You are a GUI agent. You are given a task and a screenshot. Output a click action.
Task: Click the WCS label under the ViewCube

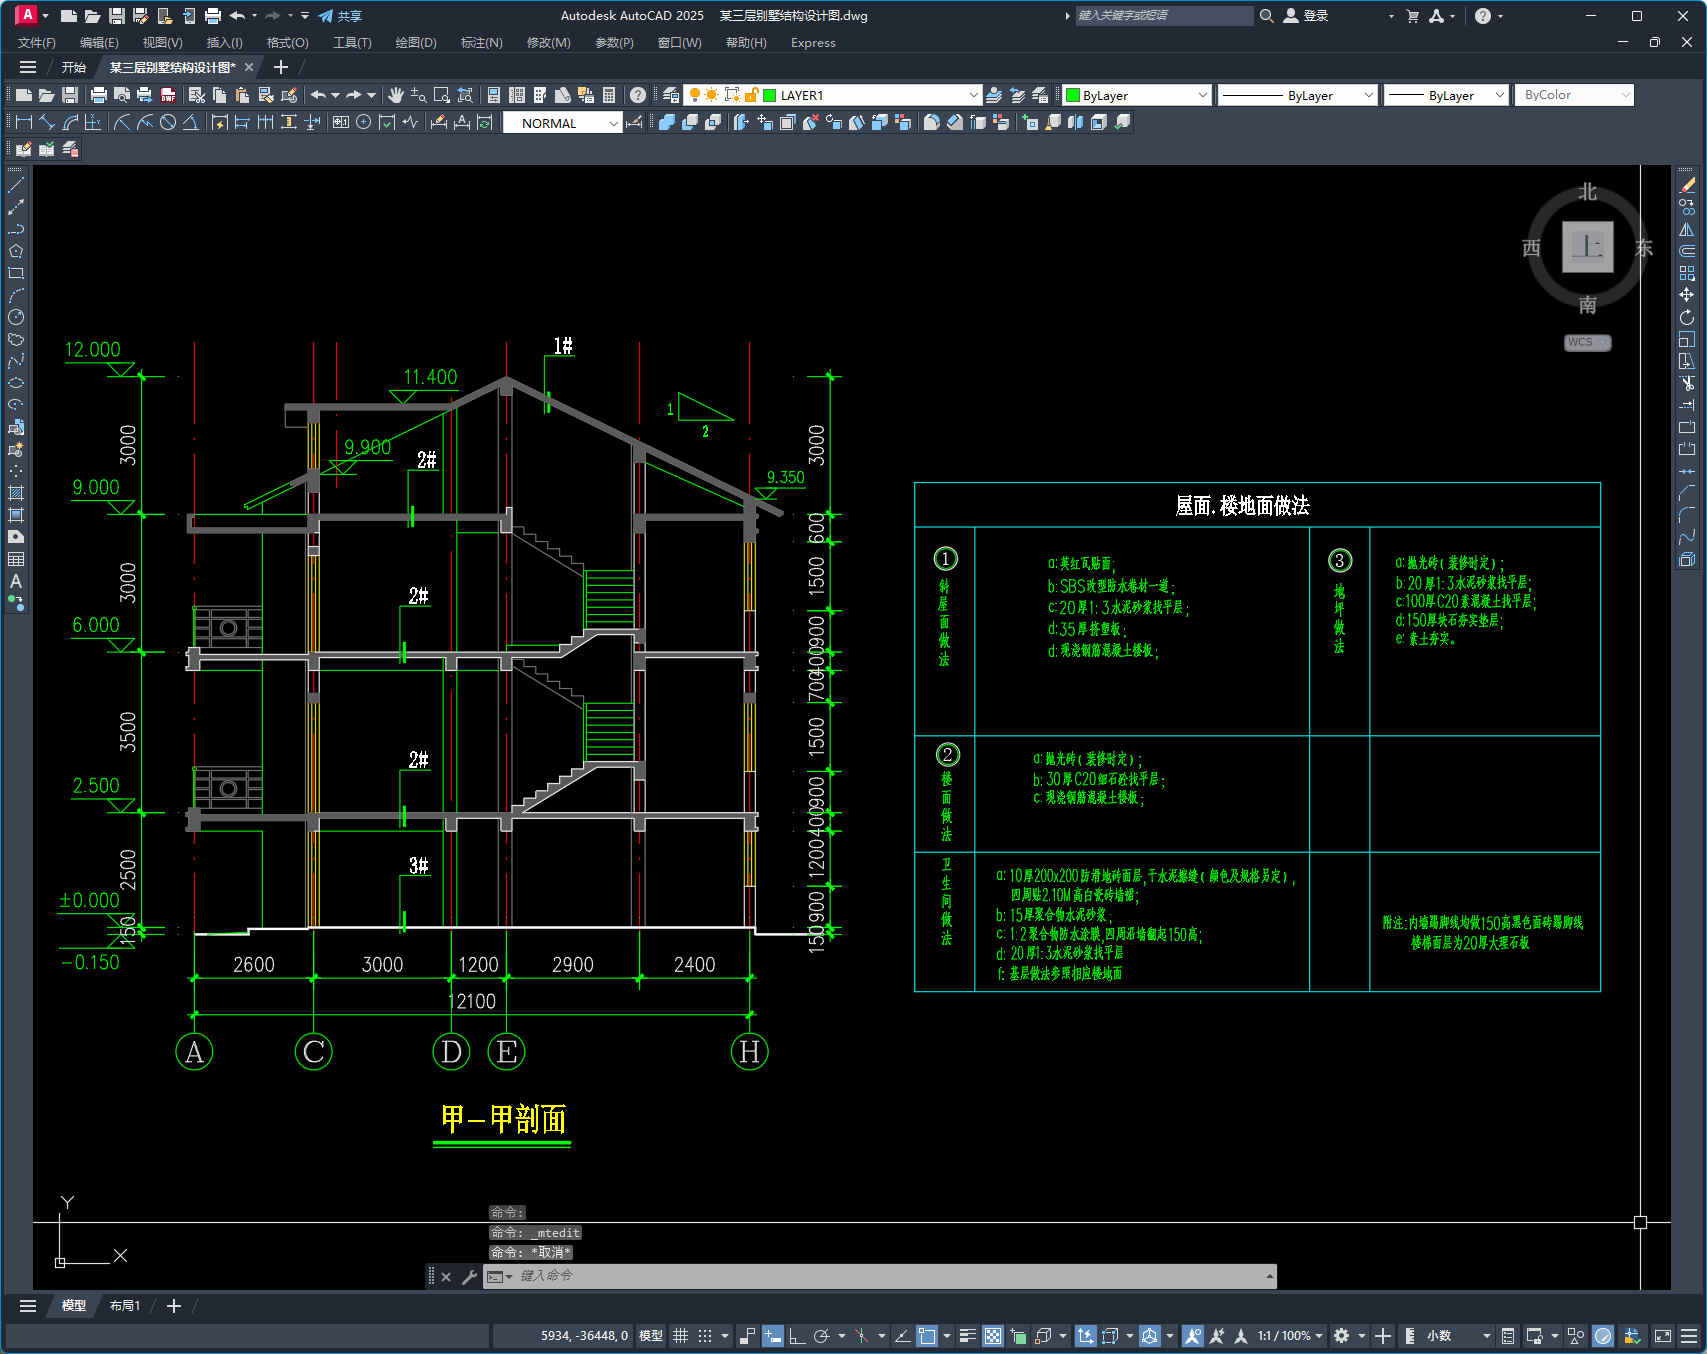click(x=1587, y=342)
